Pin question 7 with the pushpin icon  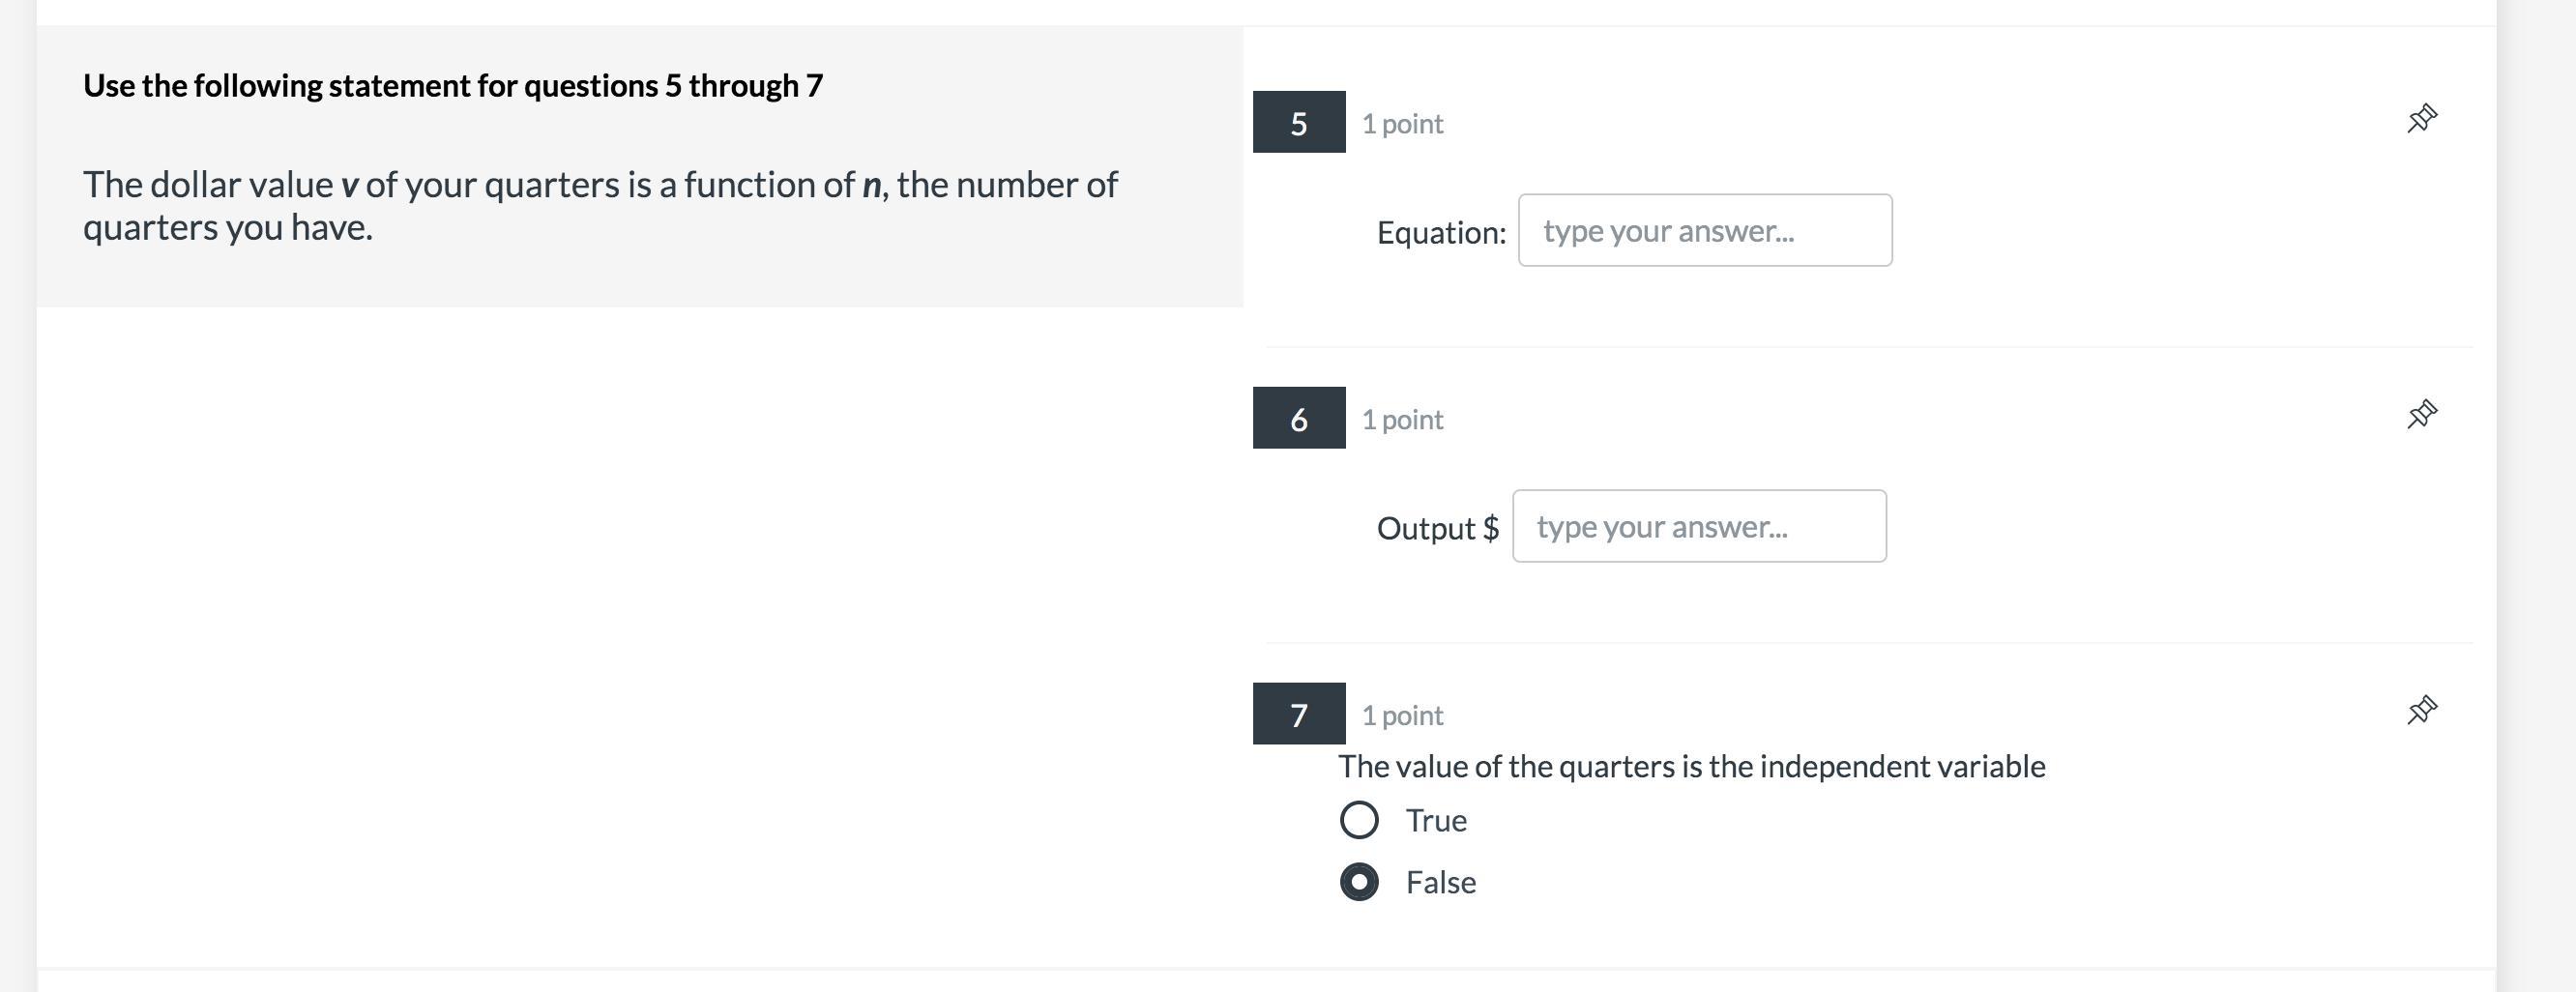[2421, 710]
